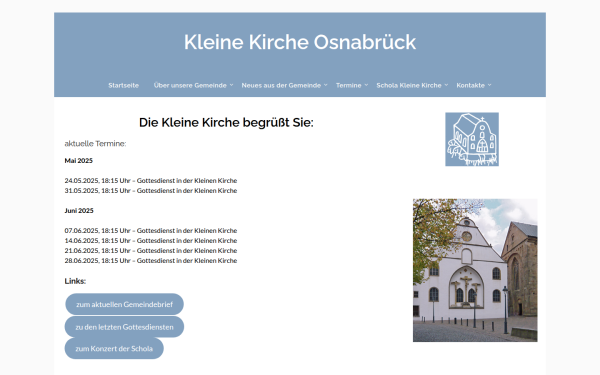Select the 31.05.2025 Gottesdienst entry
This screenshot has height=375, width=600.
click(x=151, y=191)
